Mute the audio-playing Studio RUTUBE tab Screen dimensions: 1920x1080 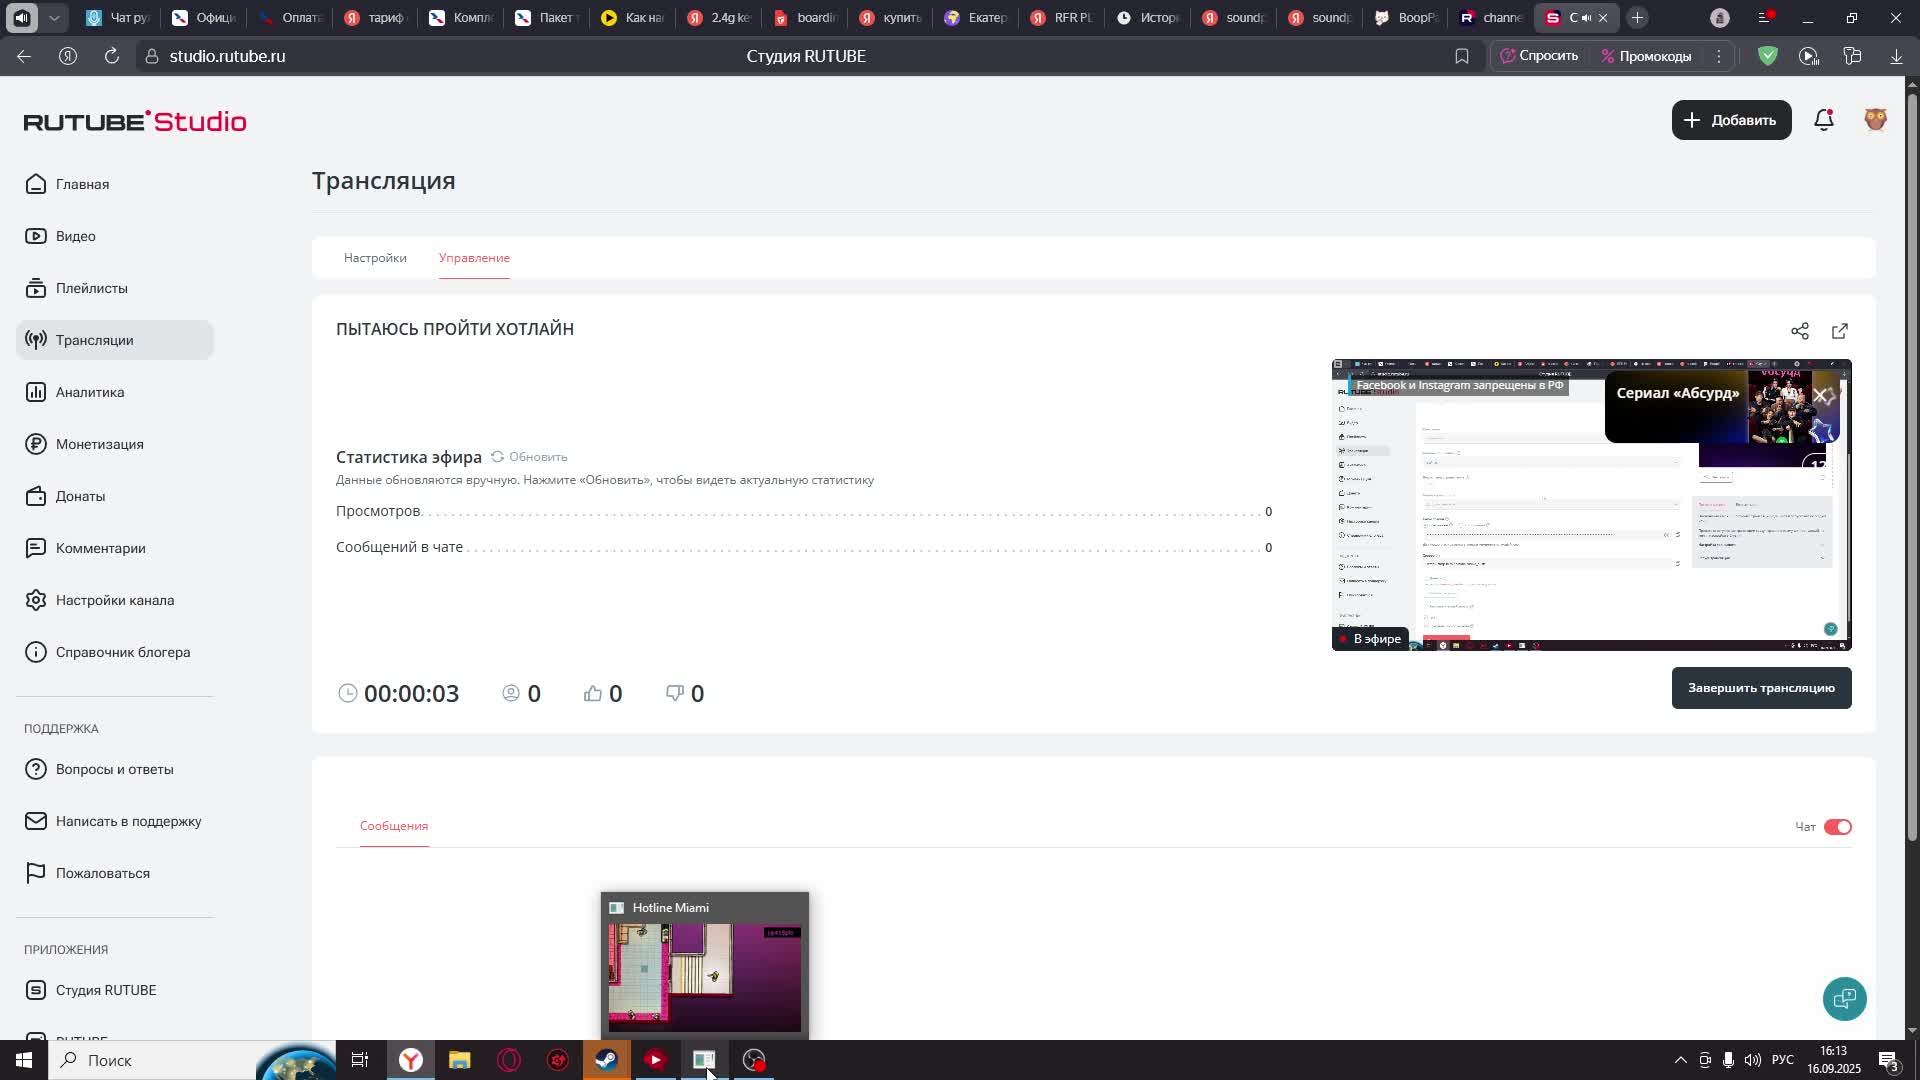tap(1586, 18)
